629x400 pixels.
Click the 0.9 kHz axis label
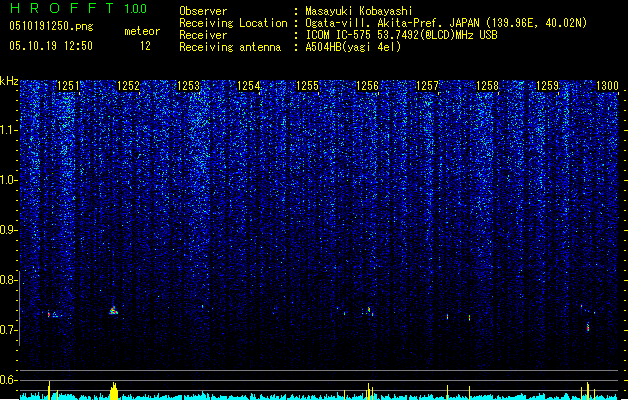click(x=8, y=230)
